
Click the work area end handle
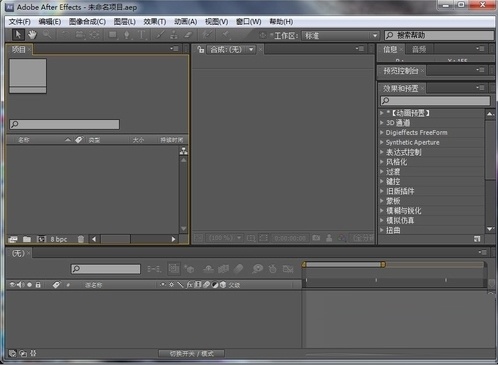pyautogui.click(x=383, y=264)
